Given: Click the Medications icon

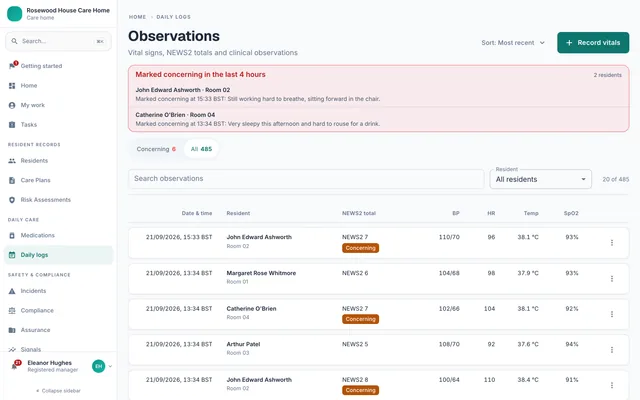Looking at the screenshot, I should pyautogui.click(x=12, y=236).
